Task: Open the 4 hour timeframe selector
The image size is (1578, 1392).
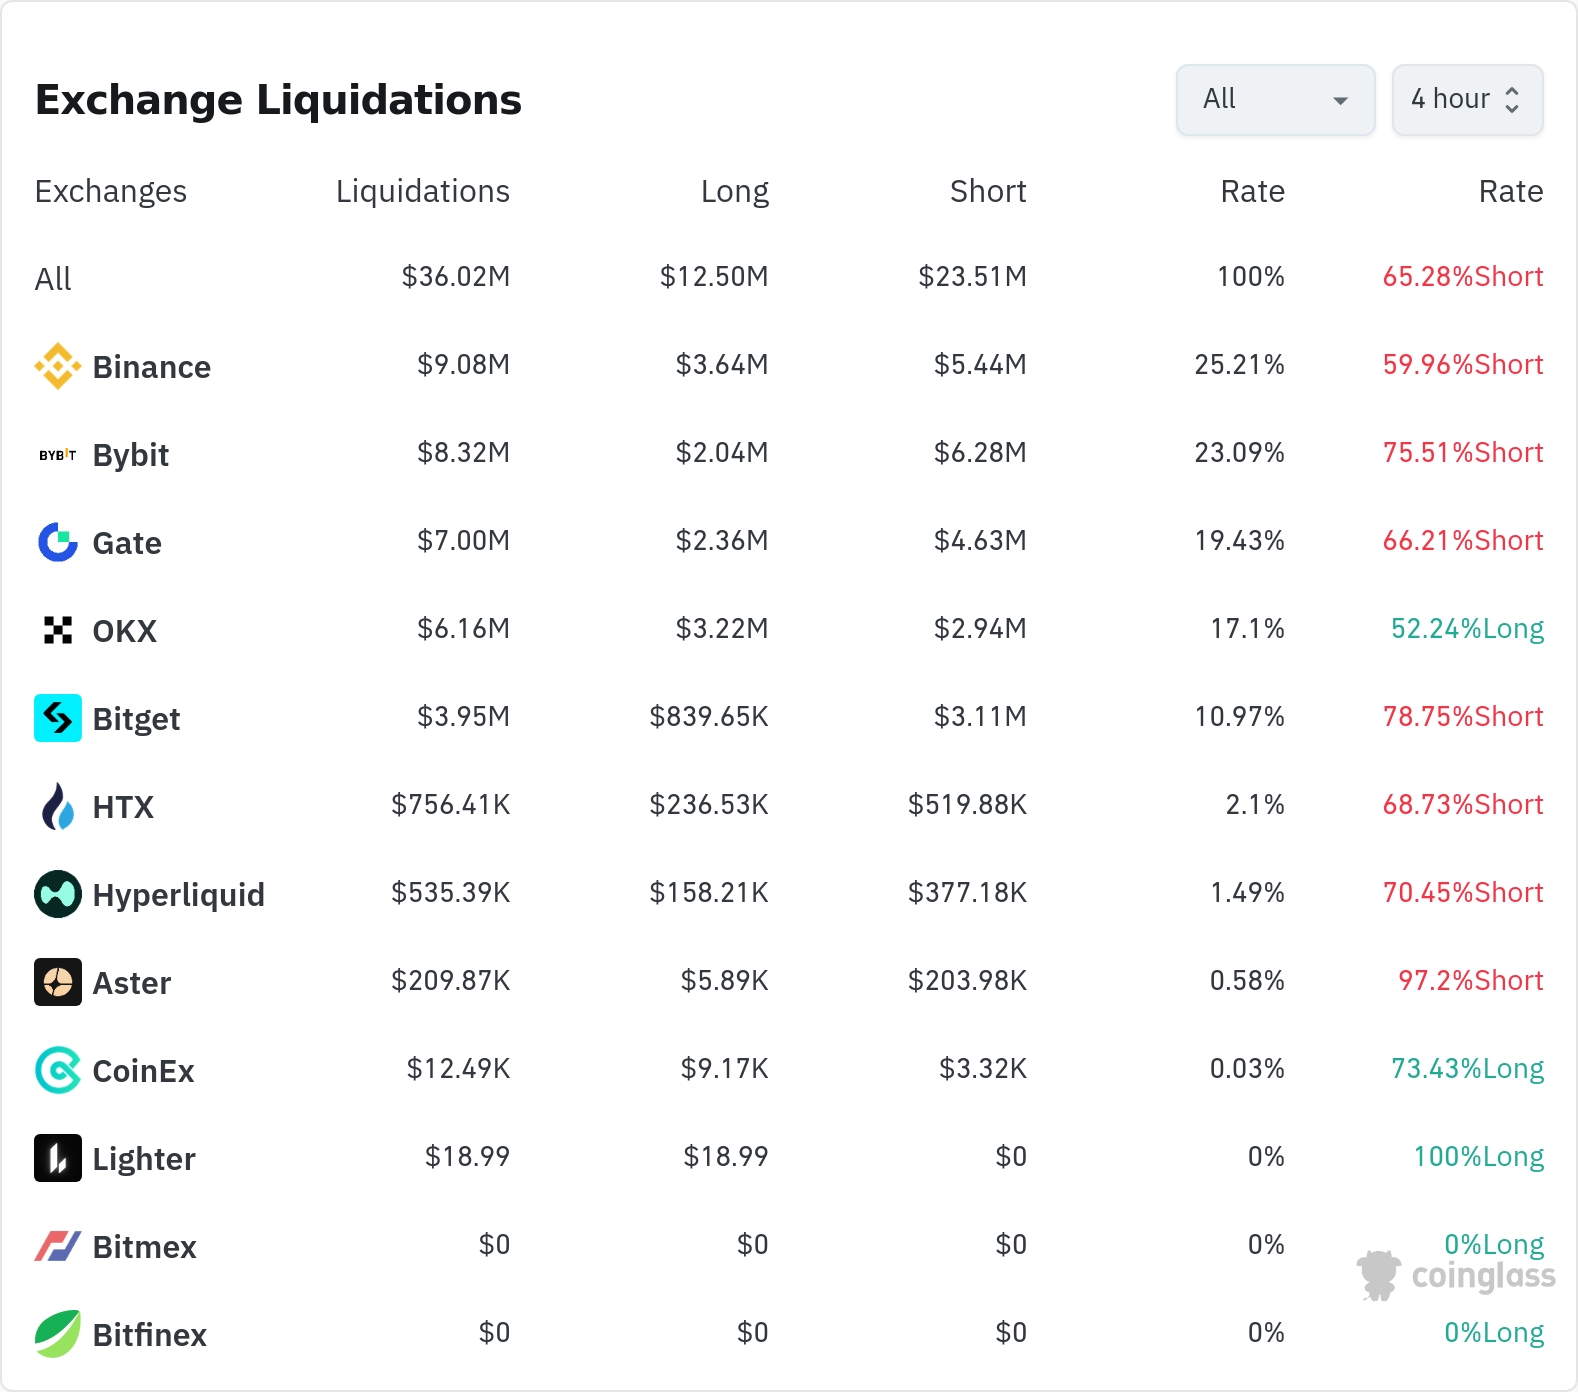Action: point(1466,99)
